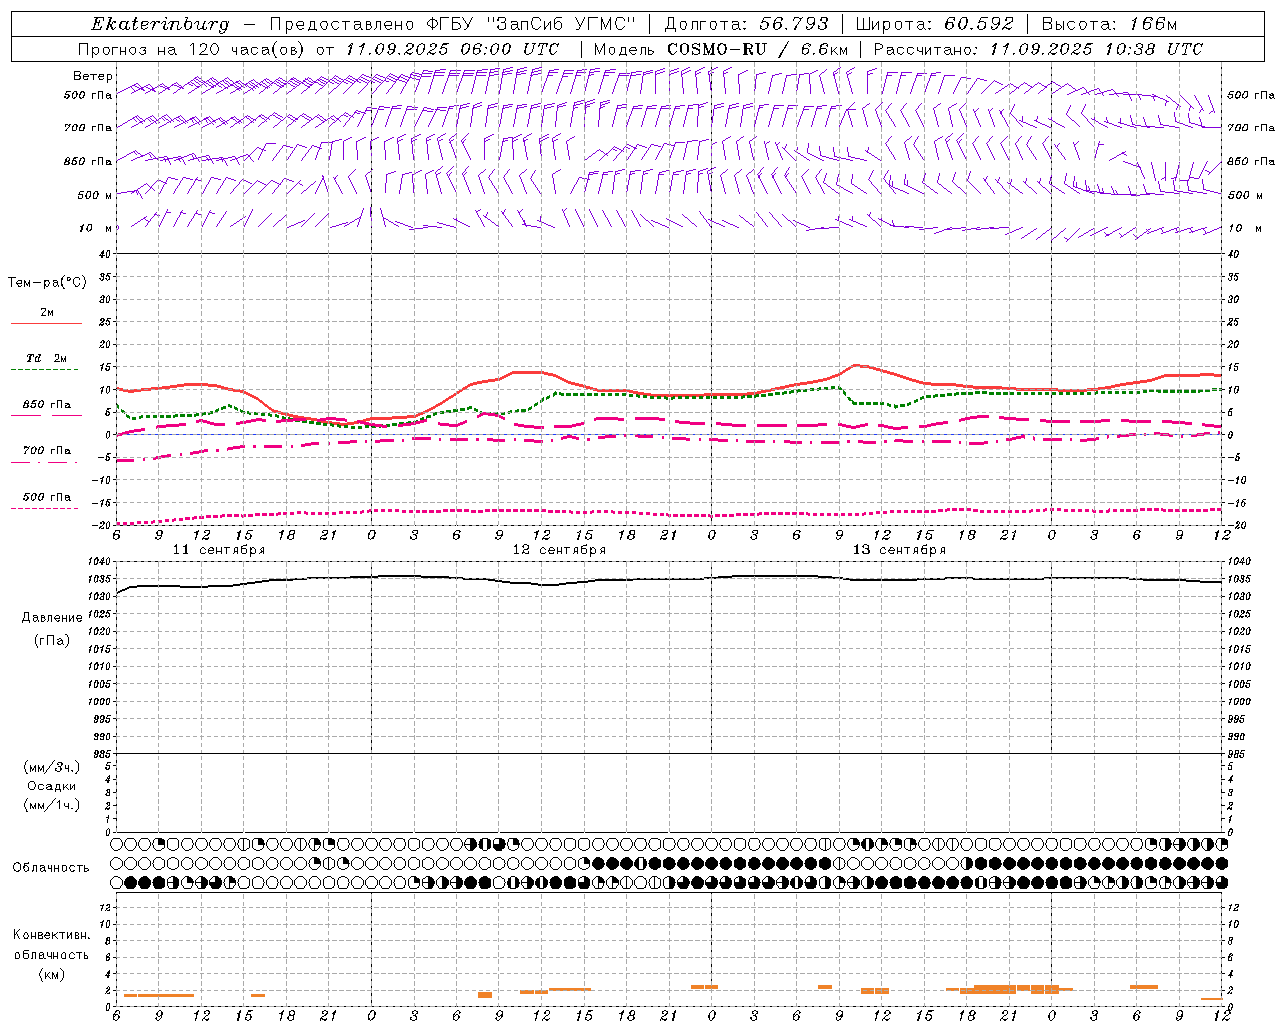
Task: Click the '(мм/1ч.)' precipitation unit label
Action: pos(51,805)
